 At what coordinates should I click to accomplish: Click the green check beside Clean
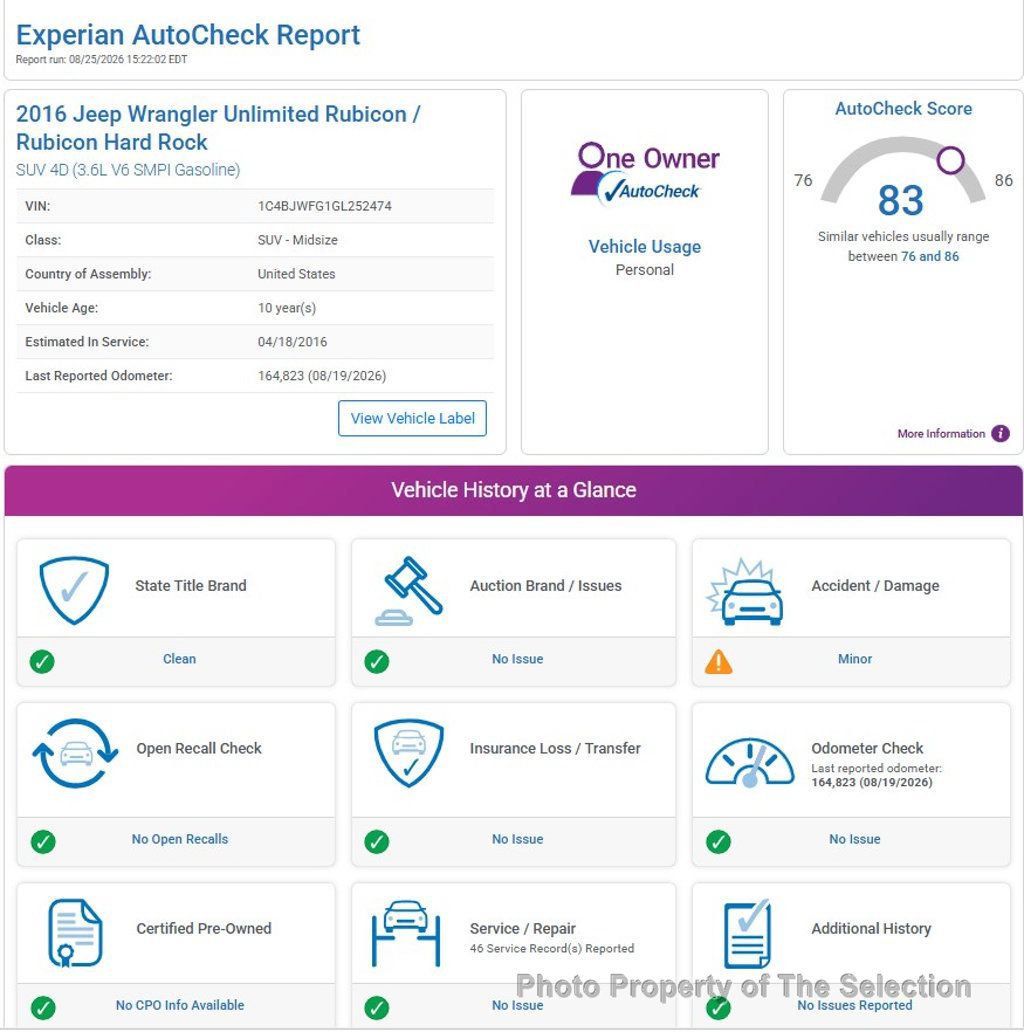click(x=42, y=661)
